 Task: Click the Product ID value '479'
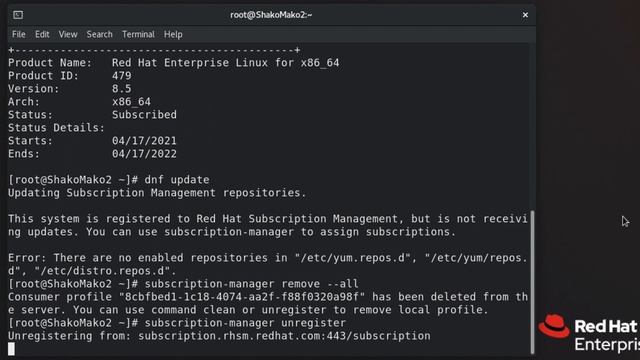pyautogui.click(x=122, y=76)
